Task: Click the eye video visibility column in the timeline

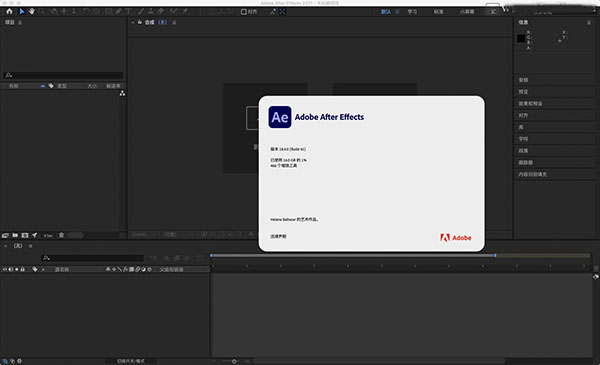Action: pyautogui.click(x=5, y=269)
